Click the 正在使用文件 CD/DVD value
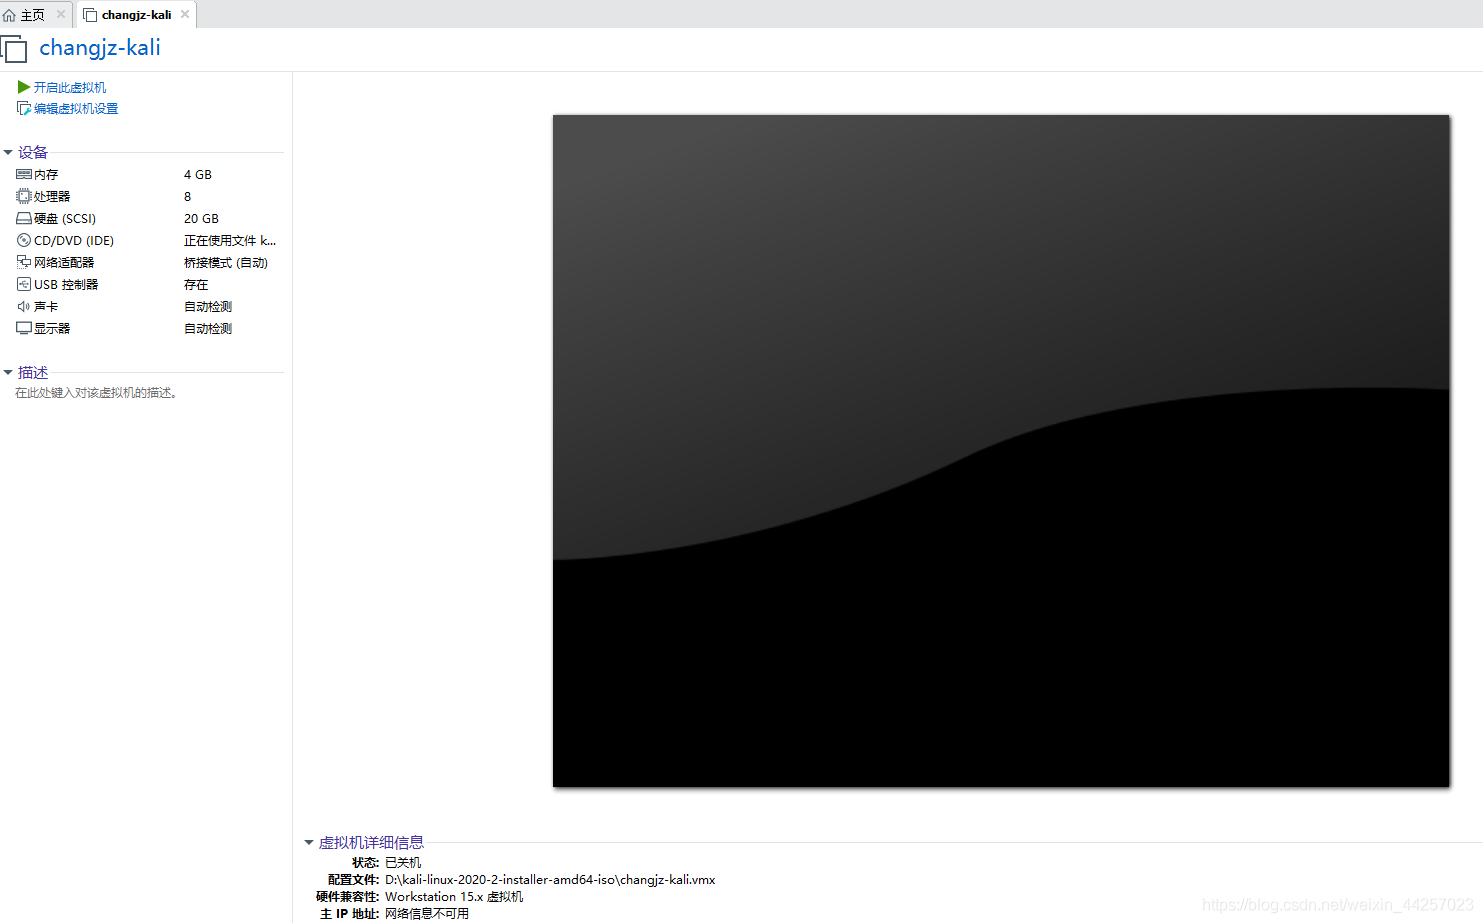Screen dimensions: 1483x923 230,240
